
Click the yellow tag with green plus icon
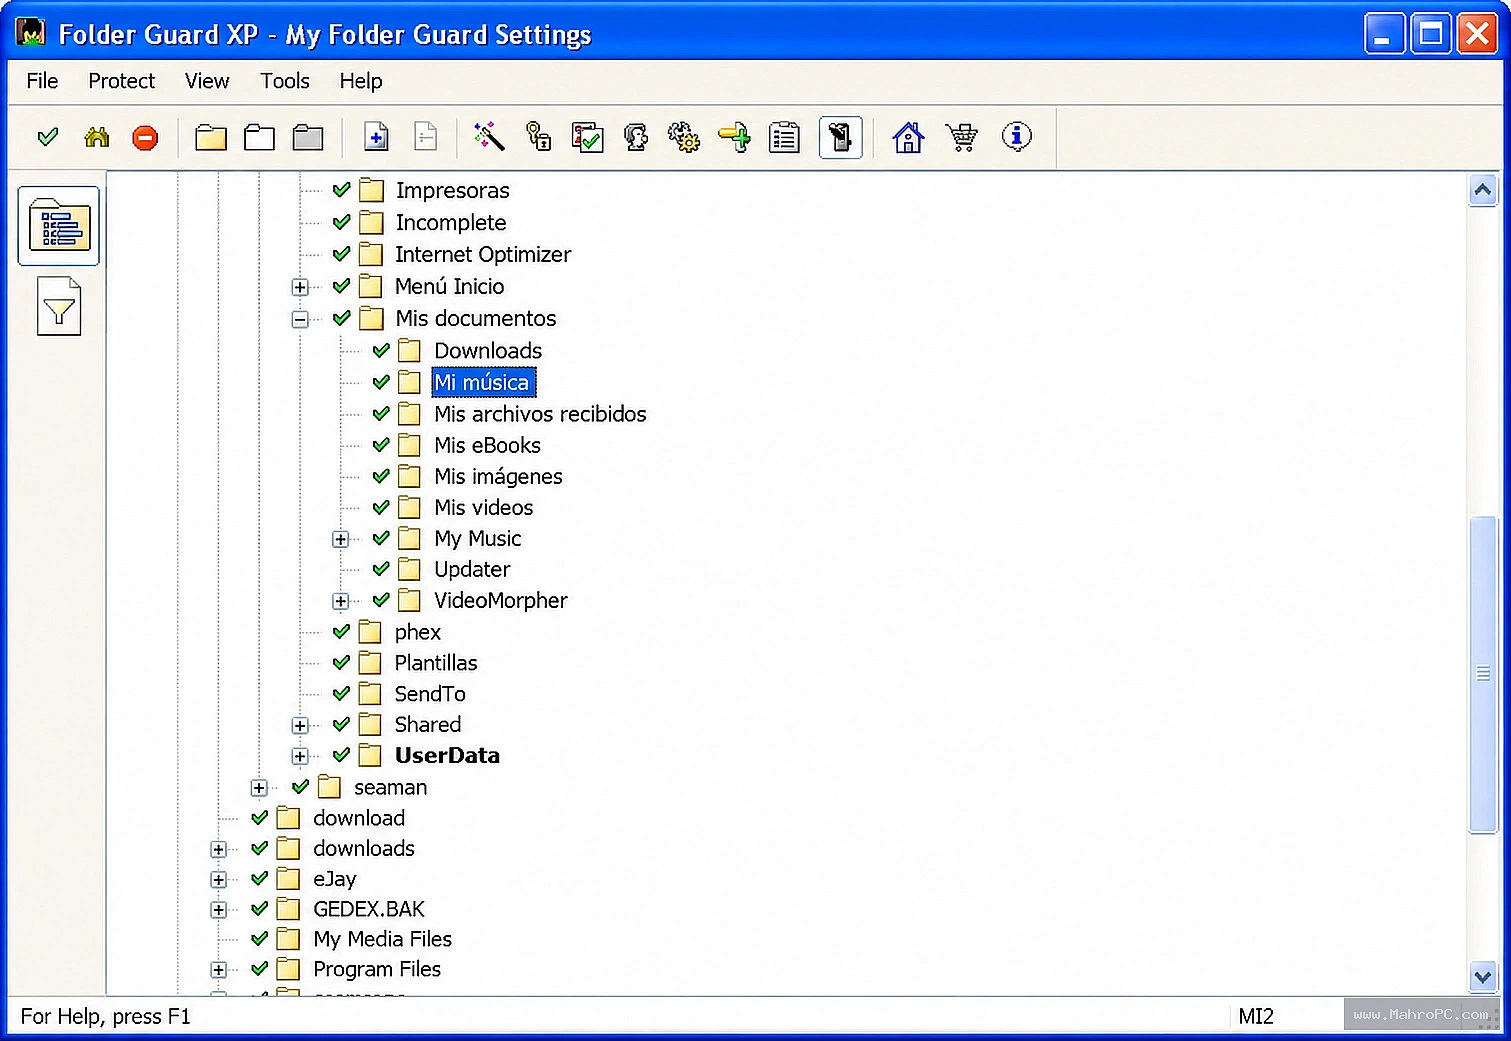735,137
